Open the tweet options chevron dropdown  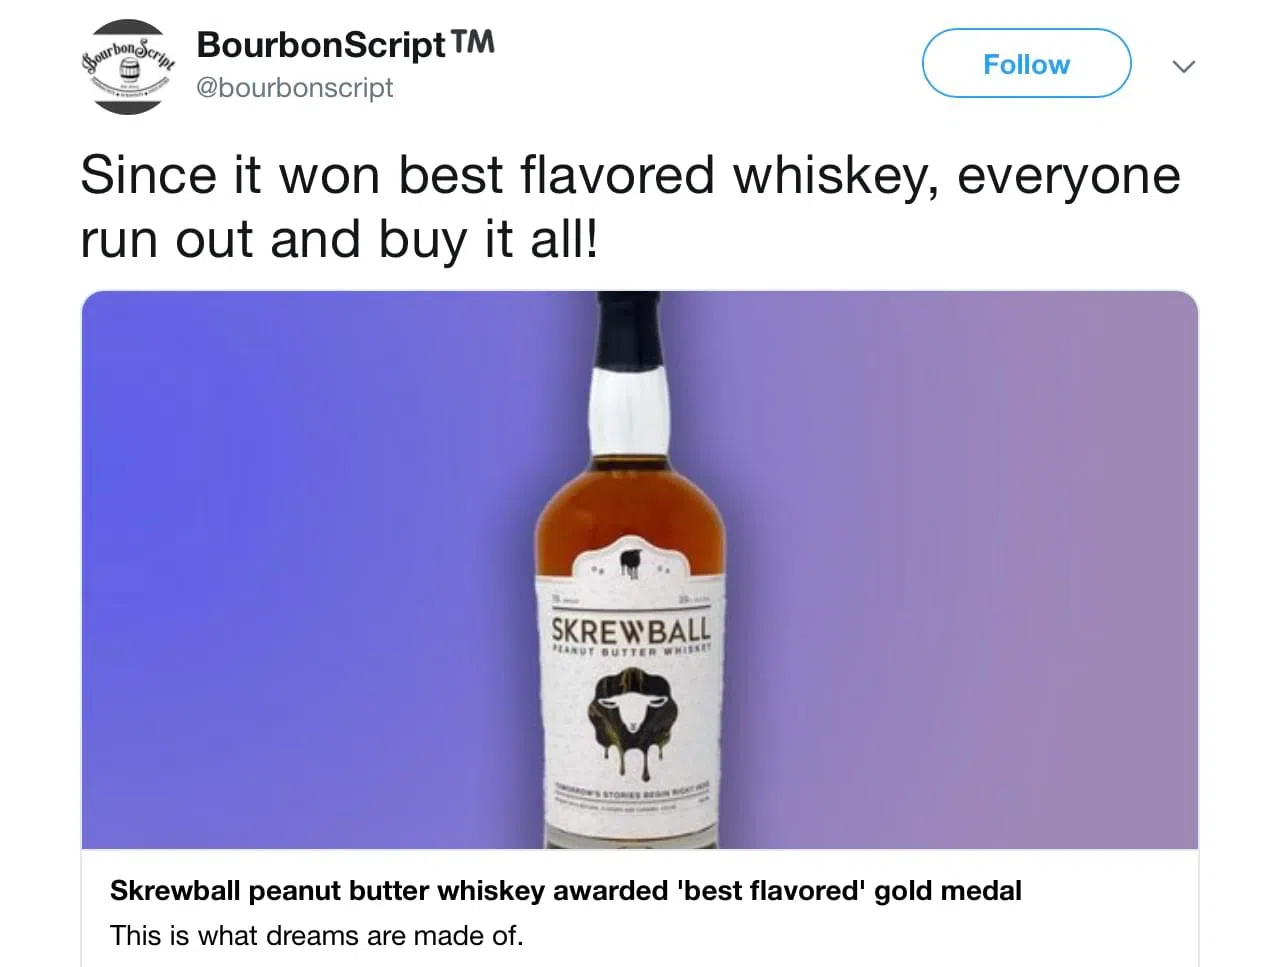point(1184,67)
